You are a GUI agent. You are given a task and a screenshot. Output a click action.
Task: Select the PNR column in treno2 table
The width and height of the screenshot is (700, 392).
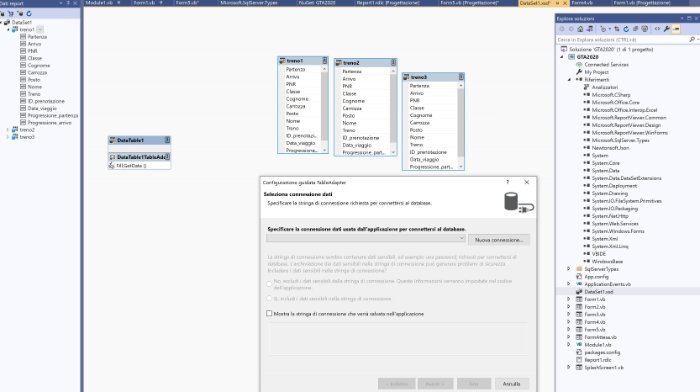click(347, 86)
